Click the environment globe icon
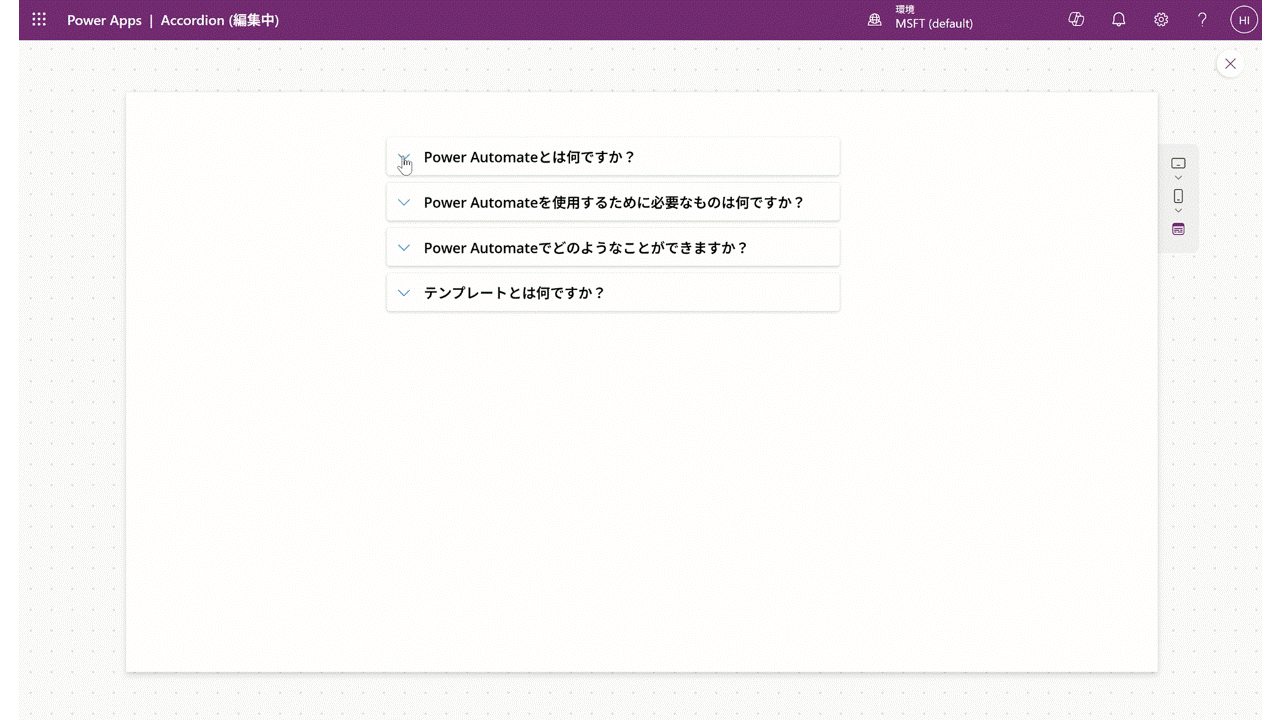This screenshot has width=1280, height=720. pyautogui.click(x=875, y=20)
